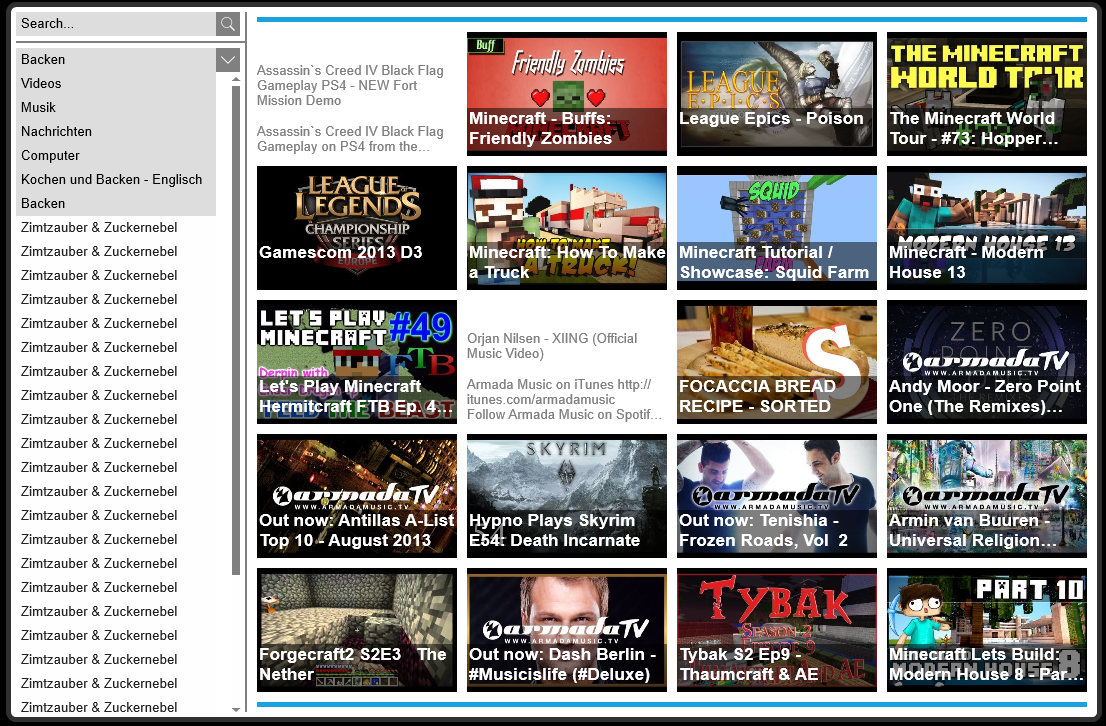Click the sidebar scrollbar down arrow
The image size is (1106, 726).
click(x=236, y=709)
